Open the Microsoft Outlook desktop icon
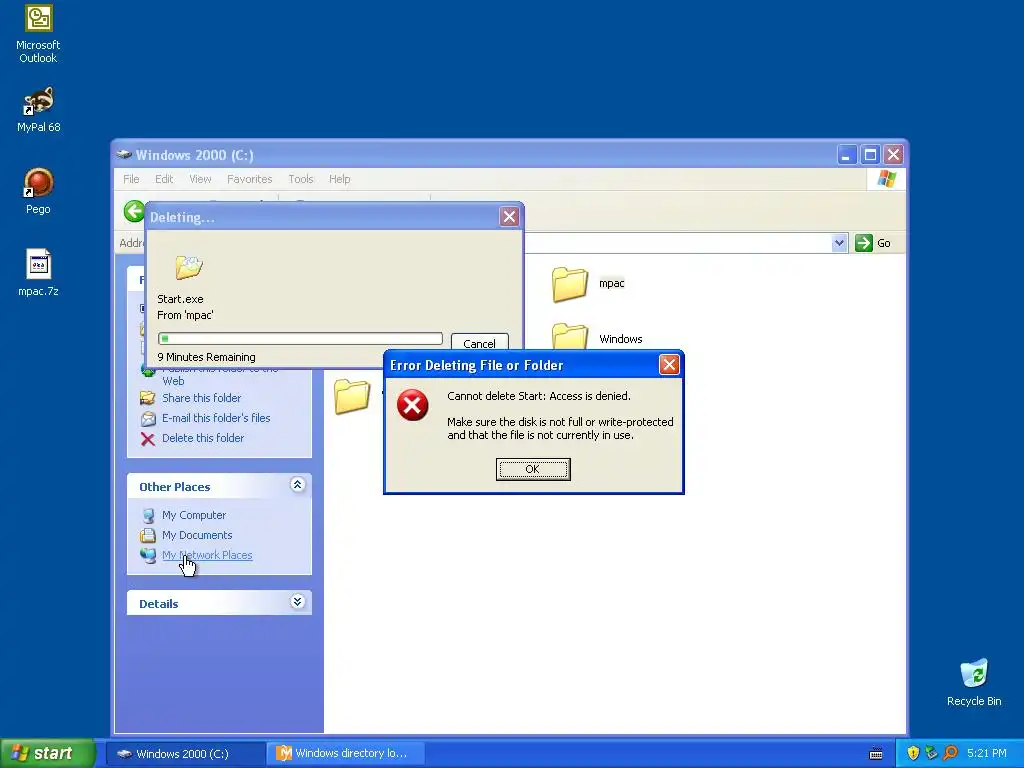 coord(38,34)
